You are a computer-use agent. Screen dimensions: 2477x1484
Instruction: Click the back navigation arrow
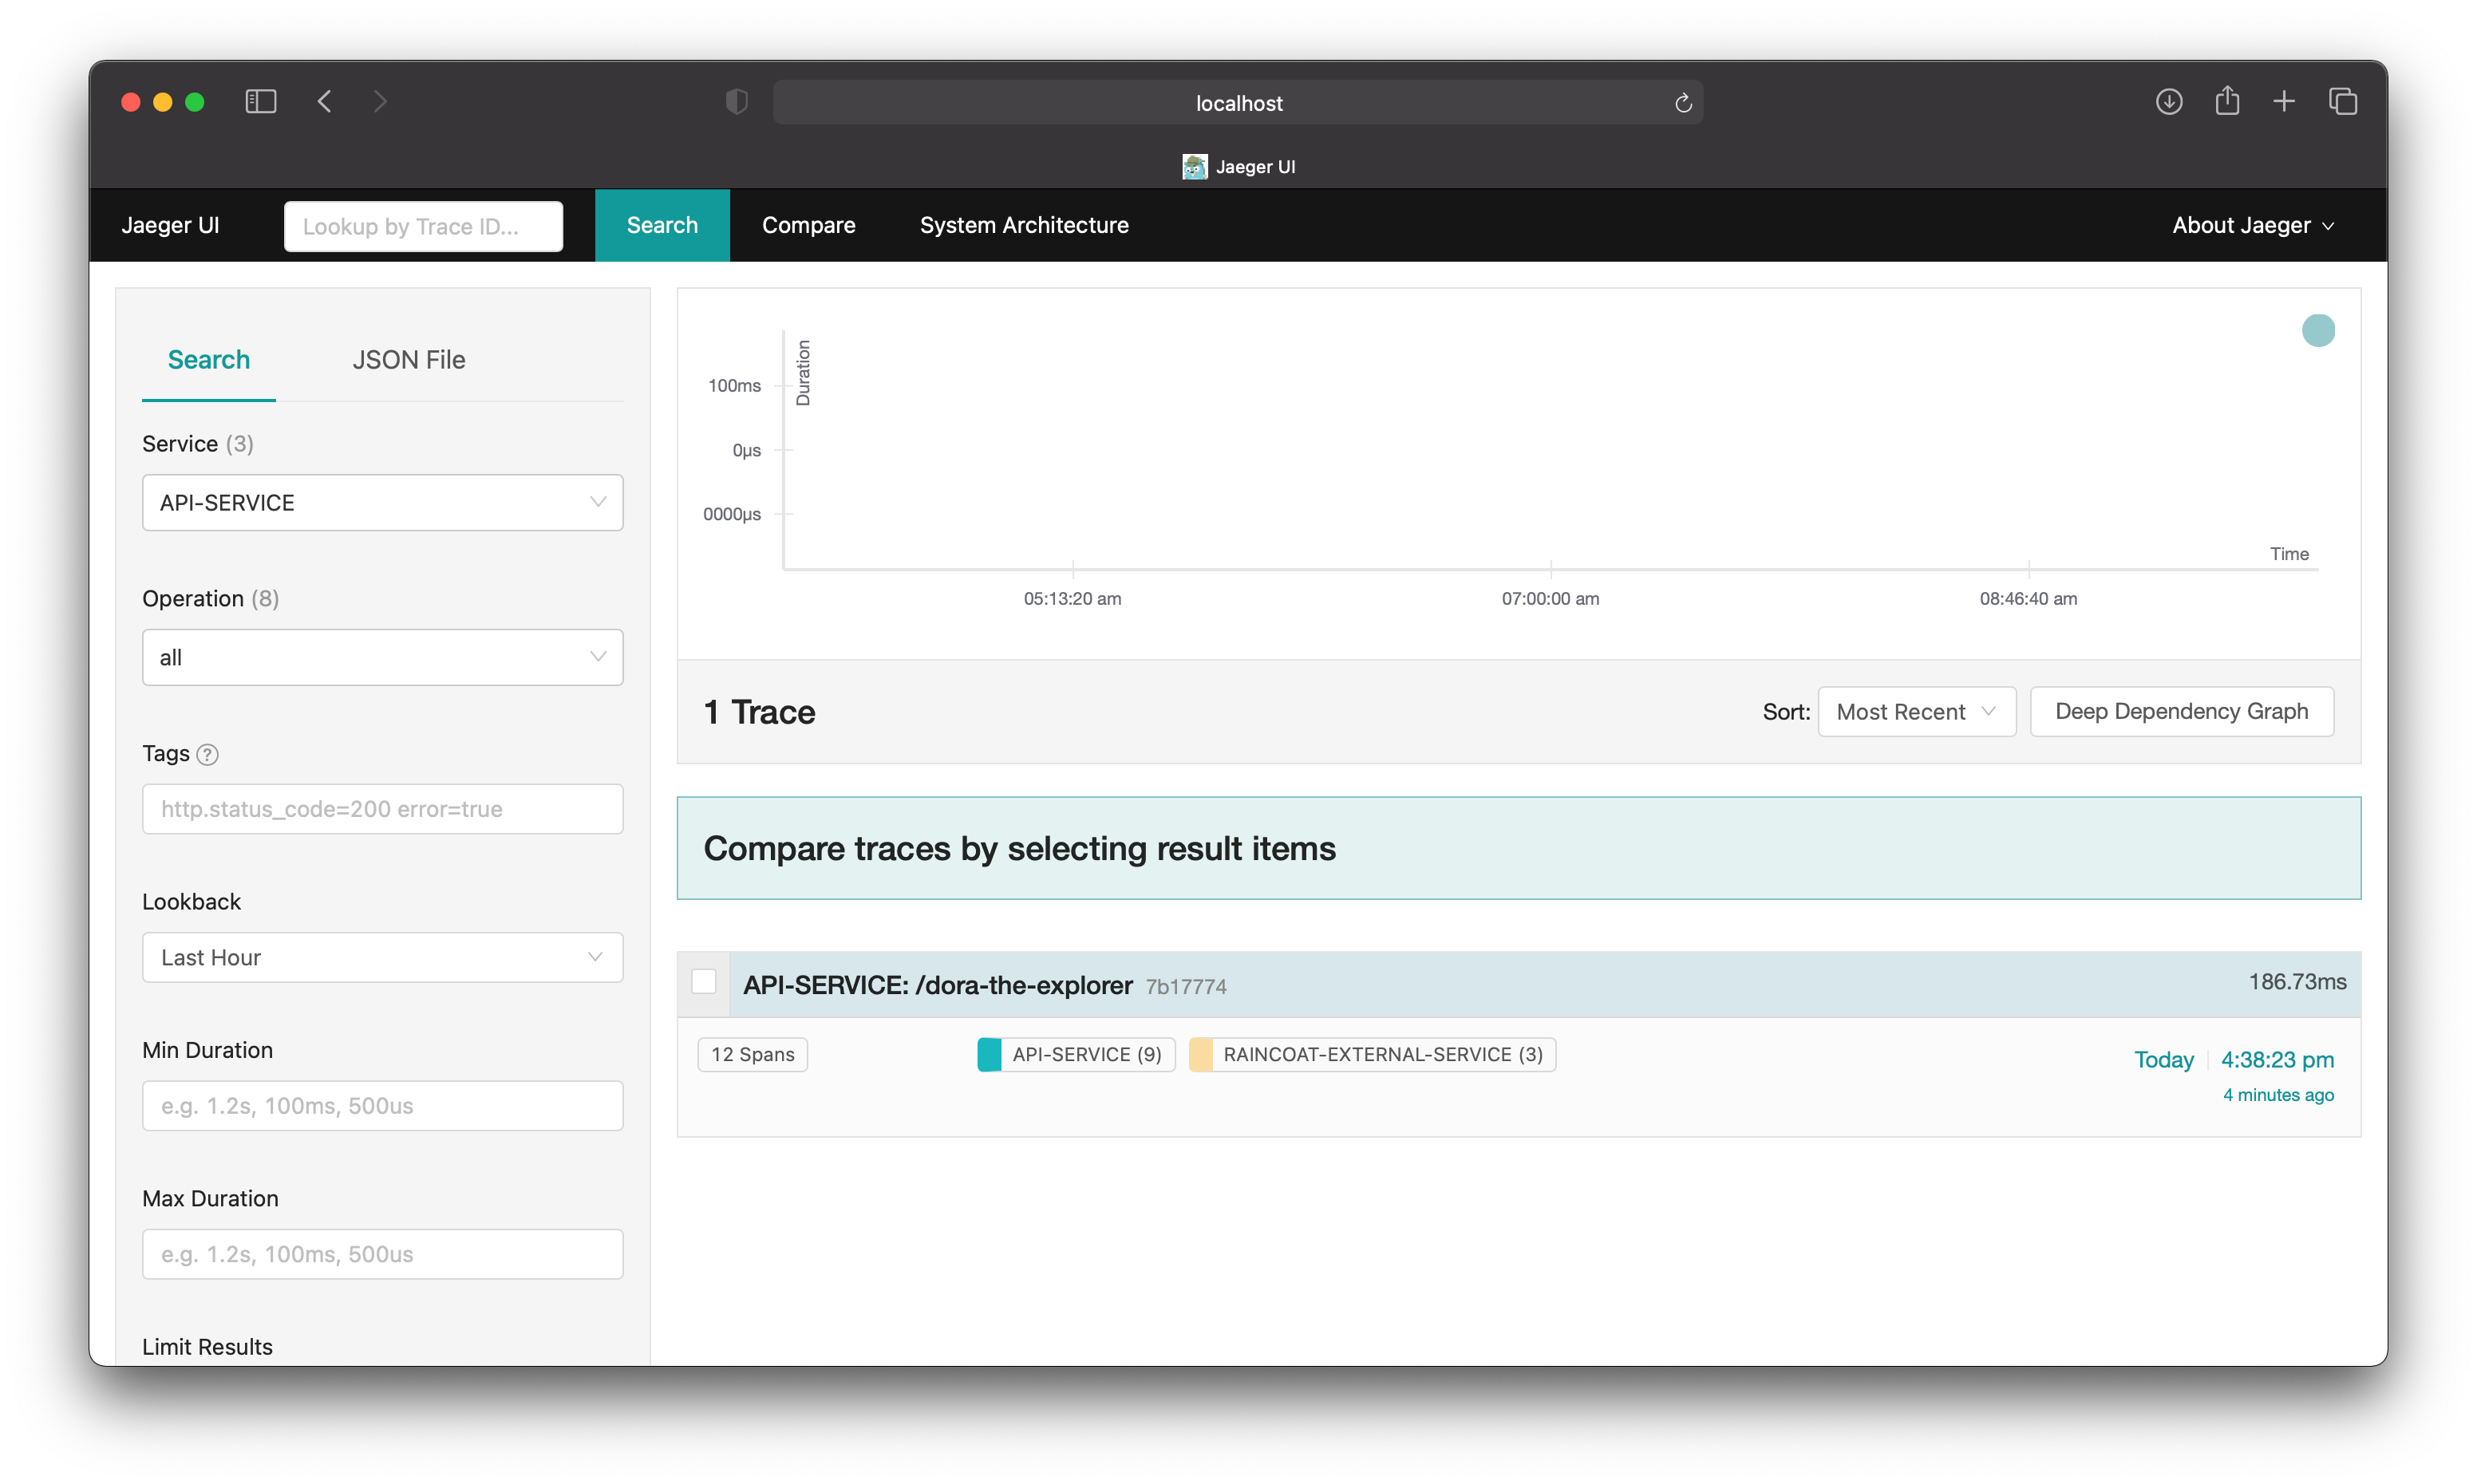324,101
